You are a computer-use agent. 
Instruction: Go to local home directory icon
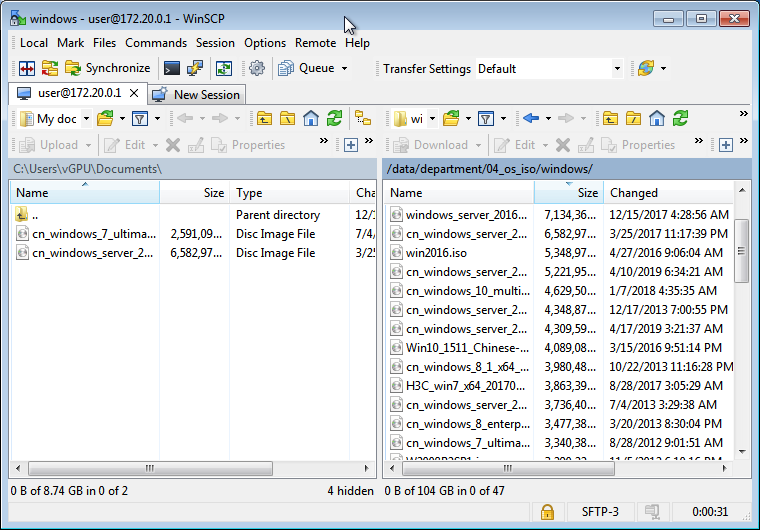(x=311, y=119)
